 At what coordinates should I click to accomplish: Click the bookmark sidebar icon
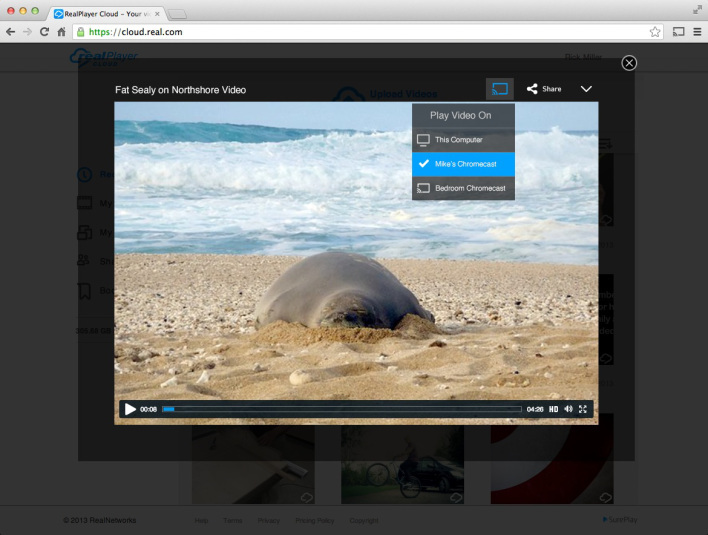click(x=84, y=291)
